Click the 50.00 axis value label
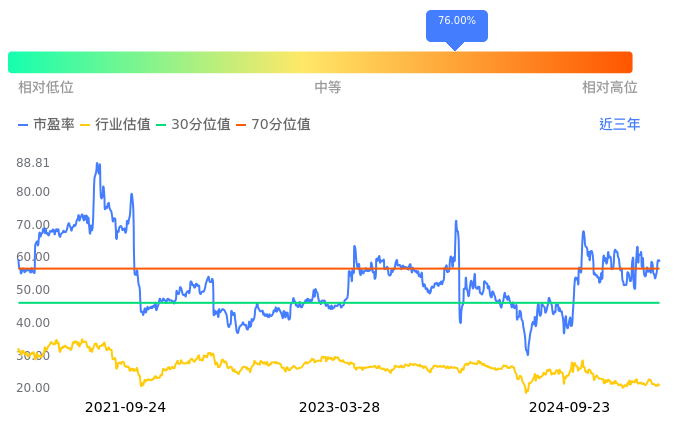 click(33, 290)
